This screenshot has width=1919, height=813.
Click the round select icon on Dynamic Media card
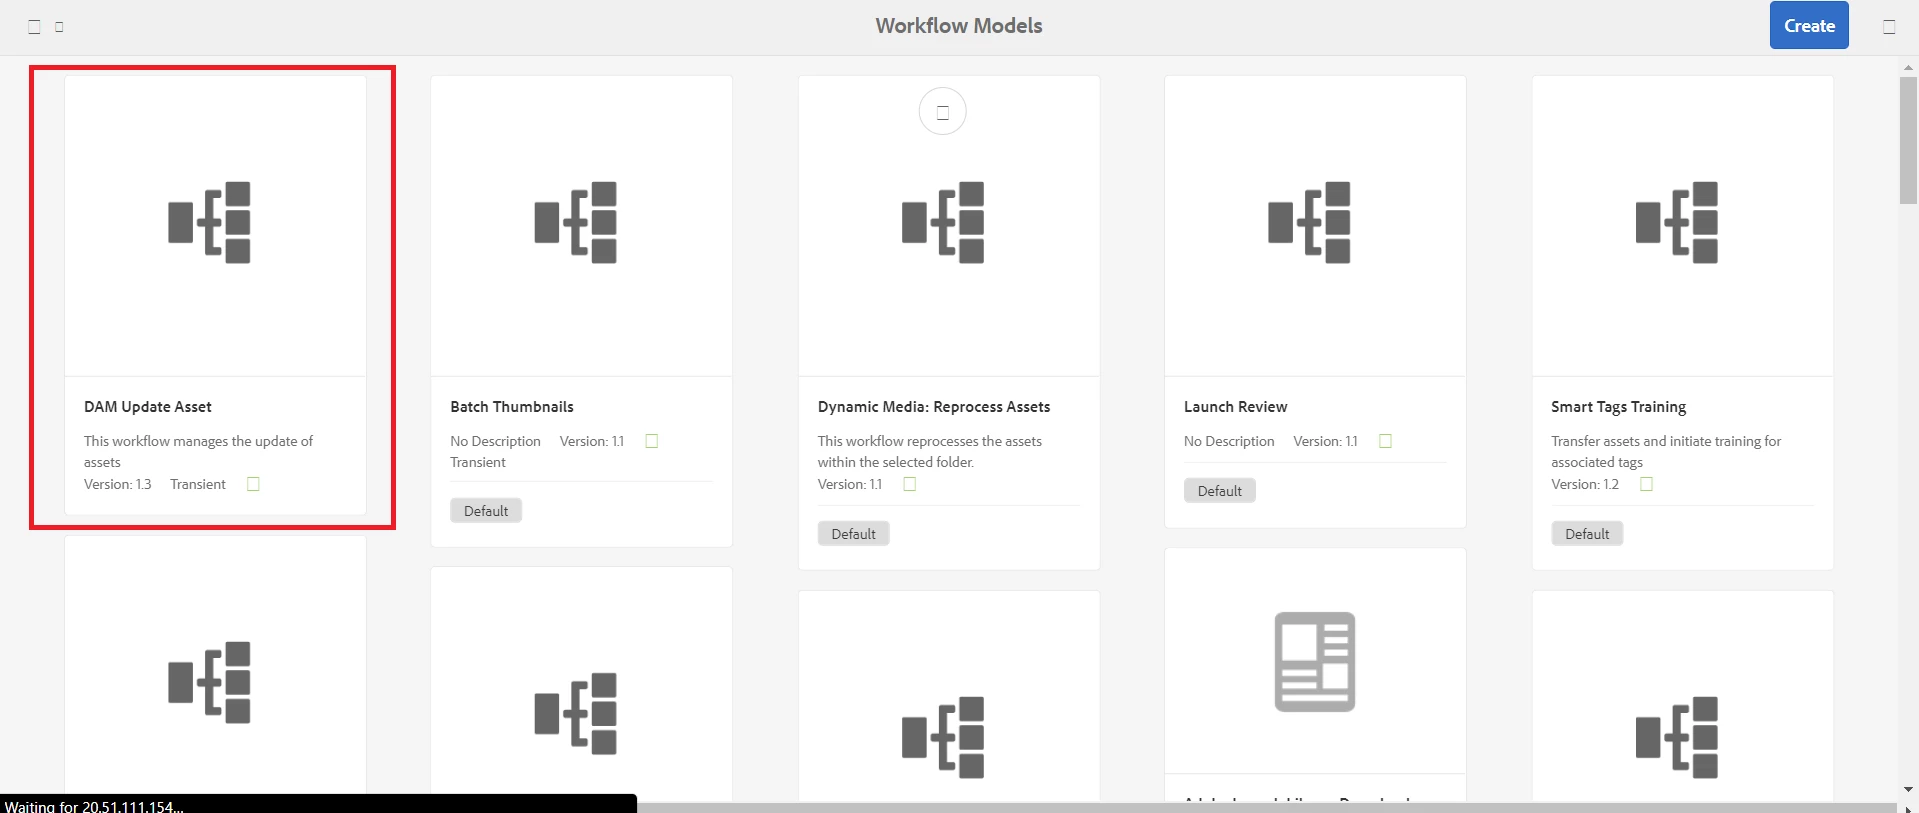[x=943, y=112]
